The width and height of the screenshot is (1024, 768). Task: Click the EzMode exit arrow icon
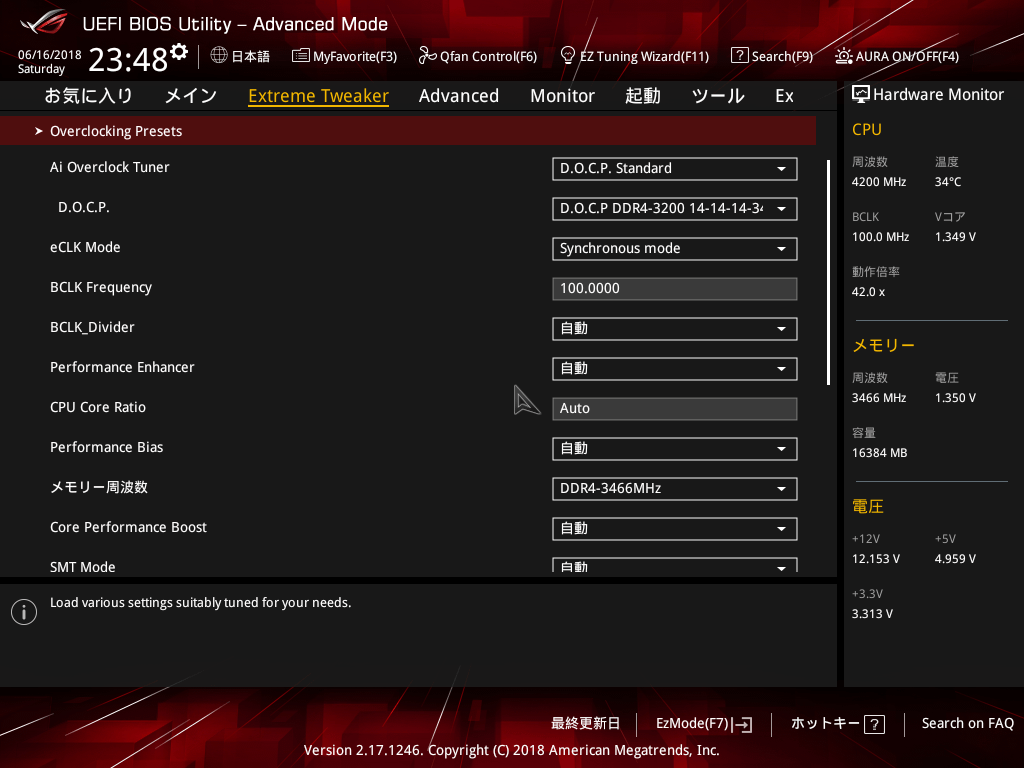743,724
